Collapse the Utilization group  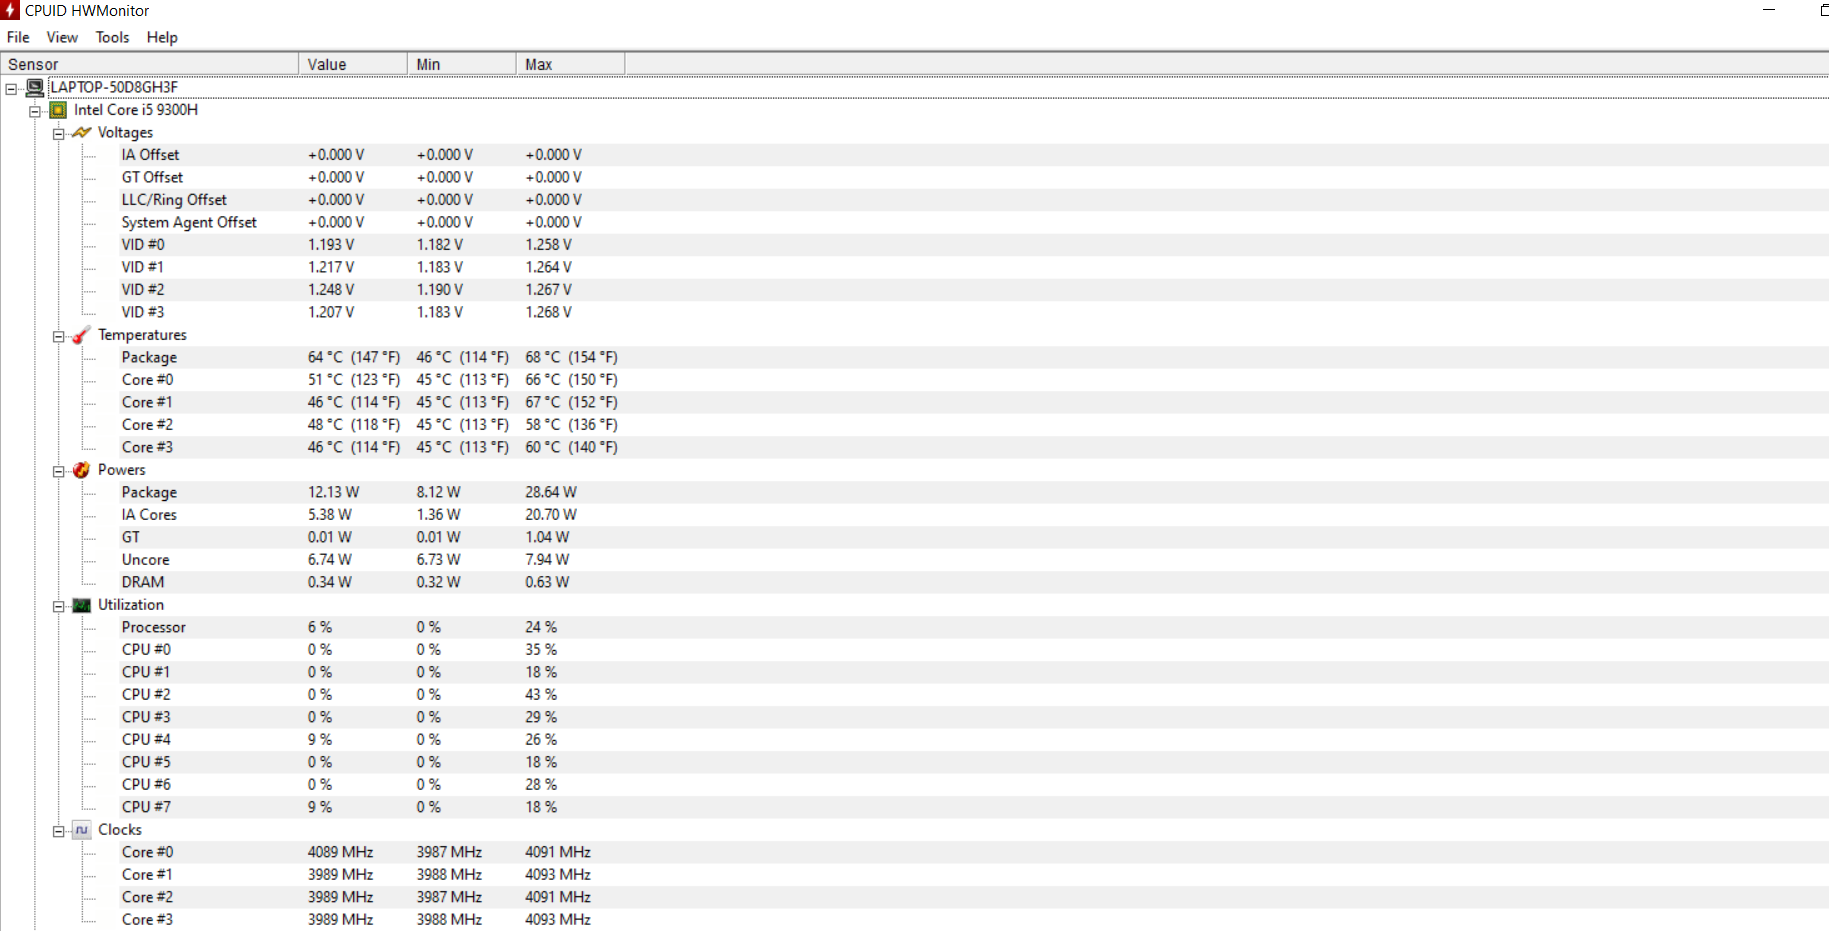click(59, 607)
